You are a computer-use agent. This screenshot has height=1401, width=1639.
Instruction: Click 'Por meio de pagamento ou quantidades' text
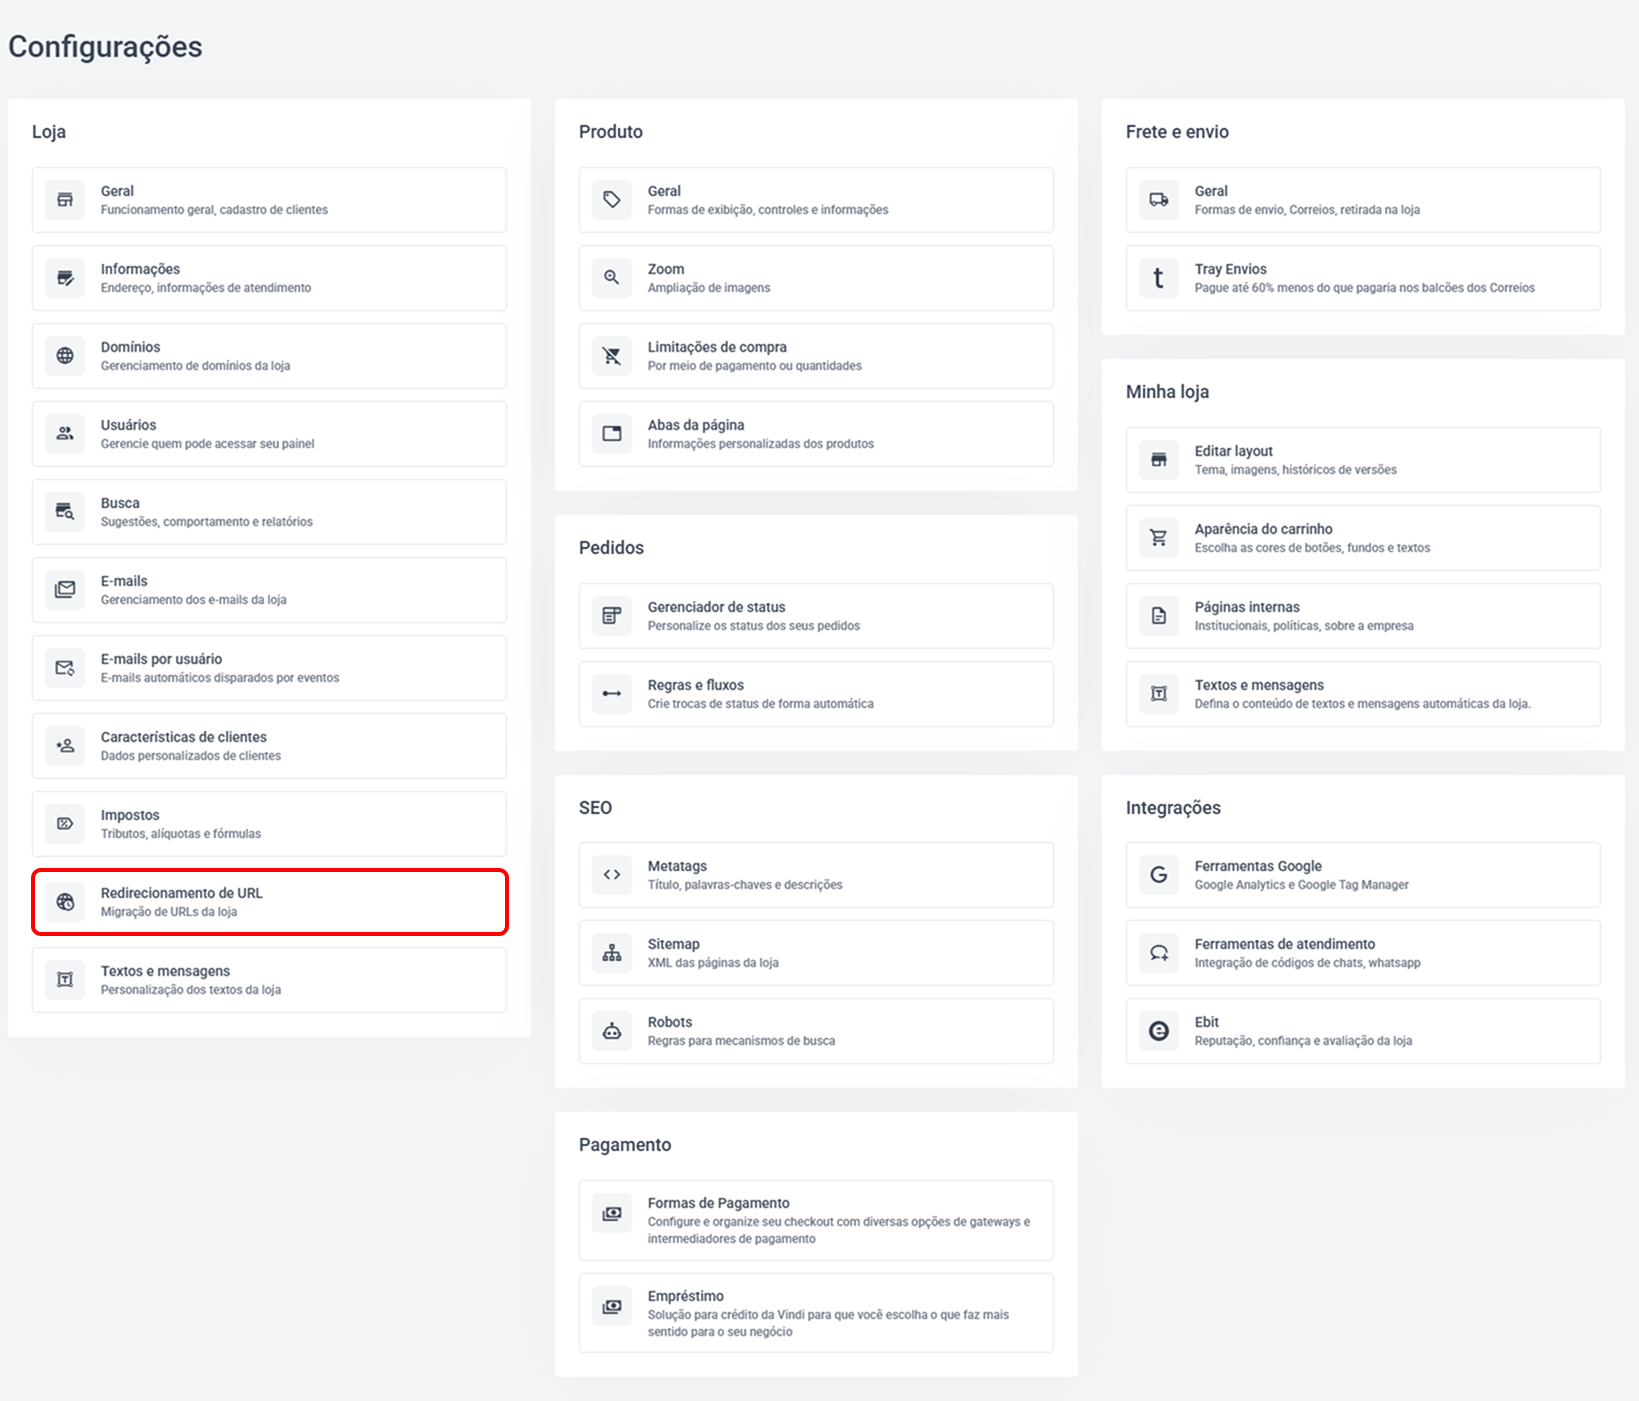[754, 366]
